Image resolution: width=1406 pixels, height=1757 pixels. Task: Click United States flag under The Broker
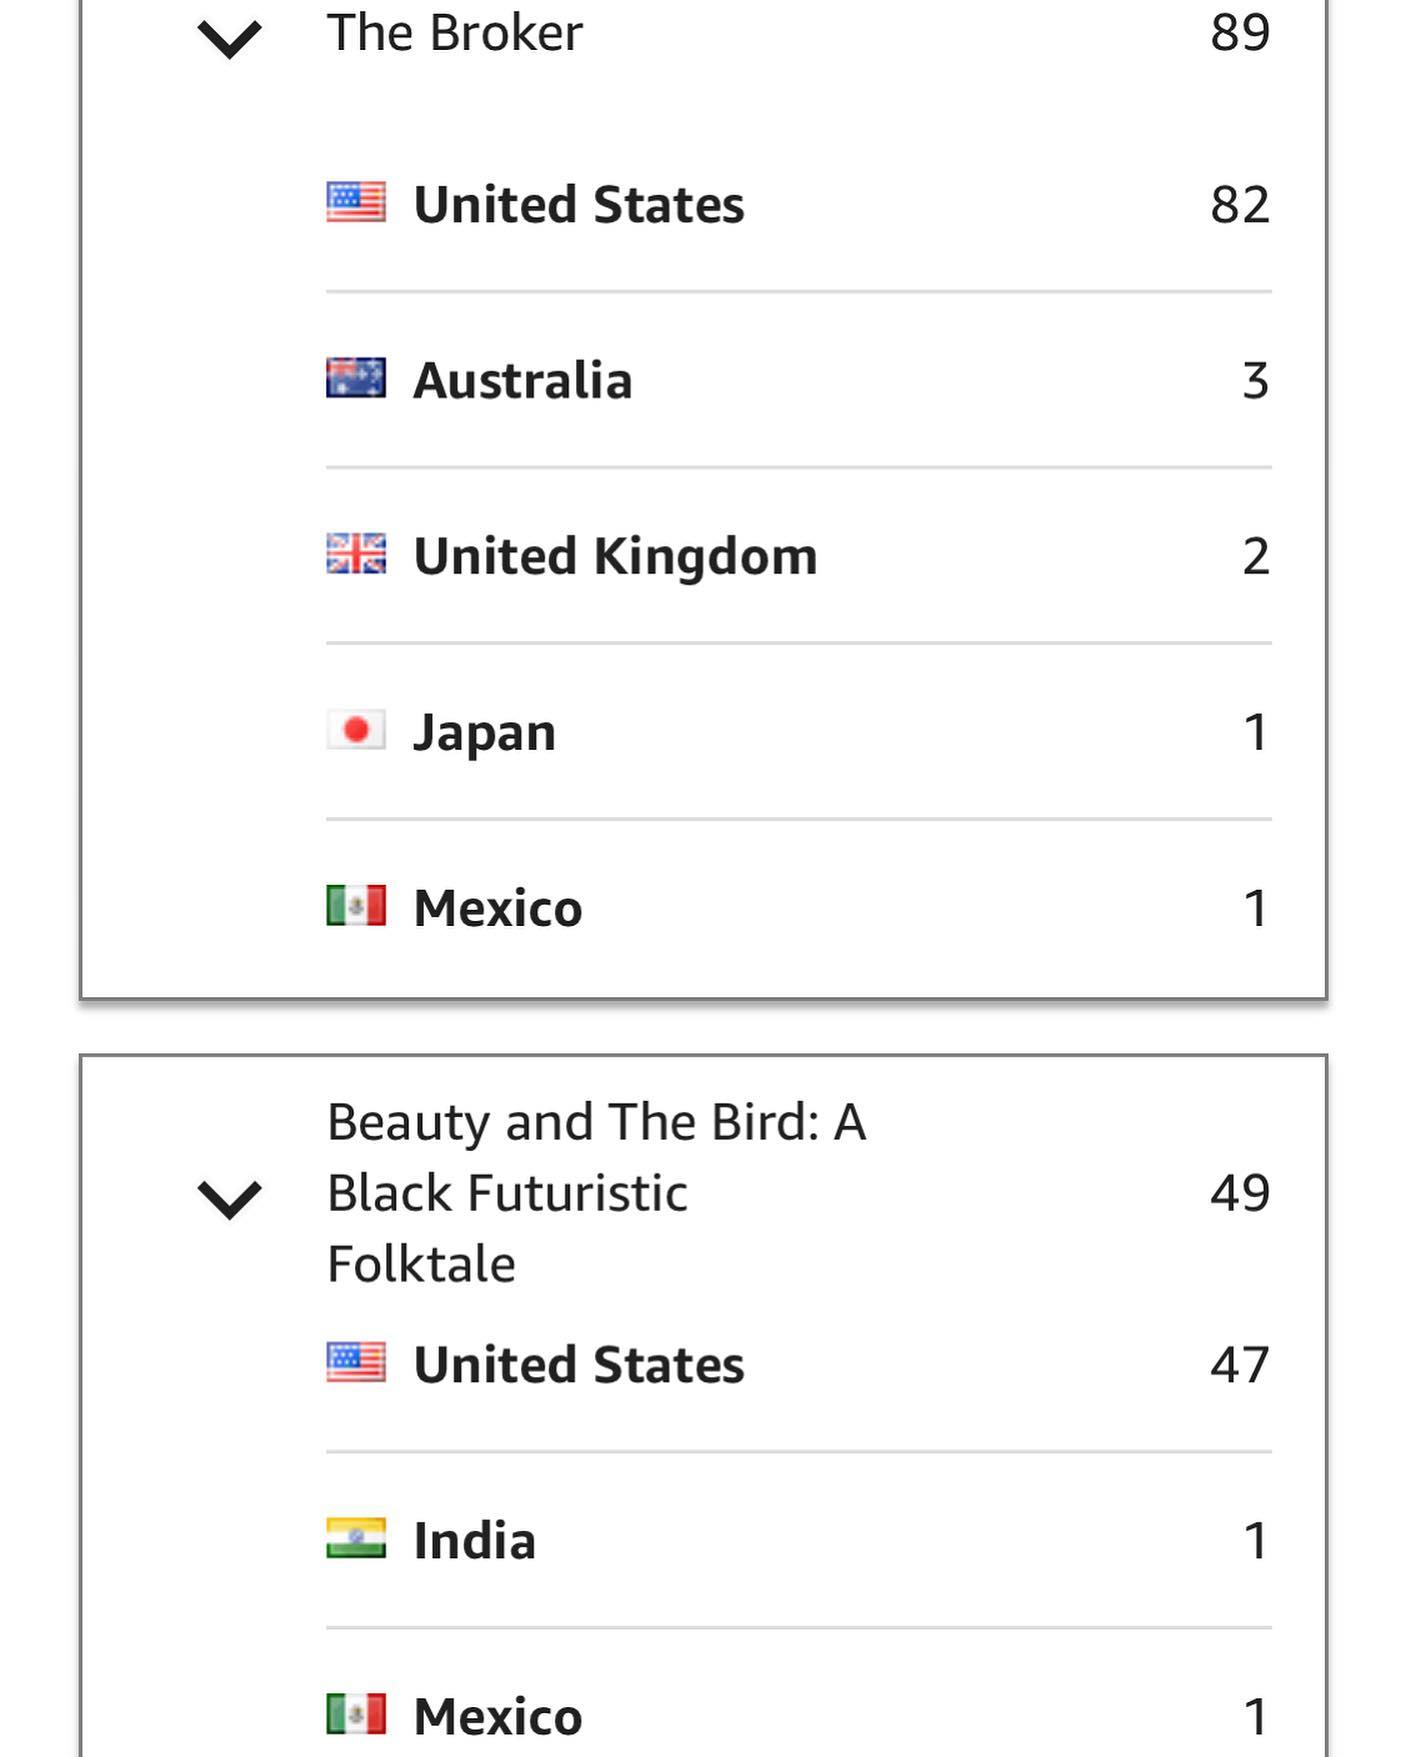[x=356, y=203]
